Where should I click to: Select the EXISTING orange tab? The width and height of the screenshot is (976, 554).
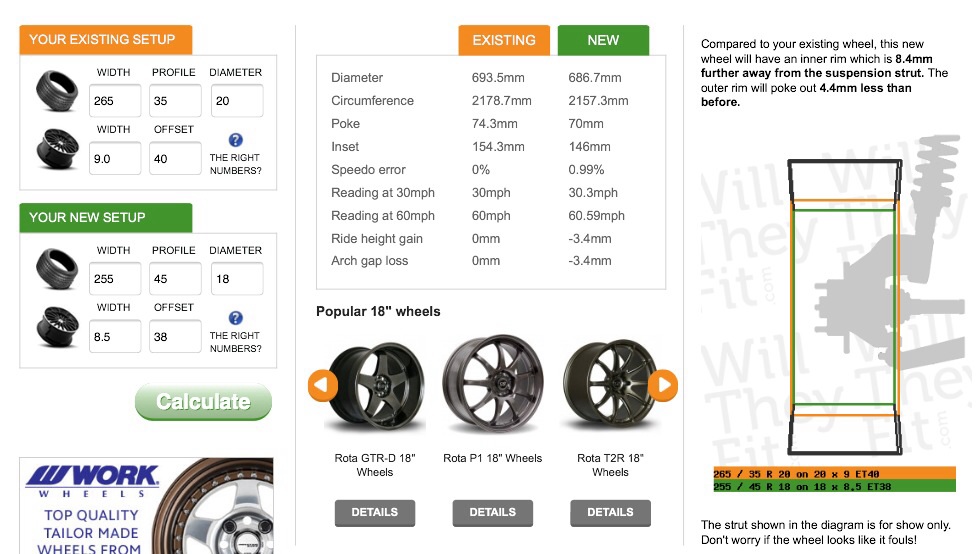(x=504, y=40)
